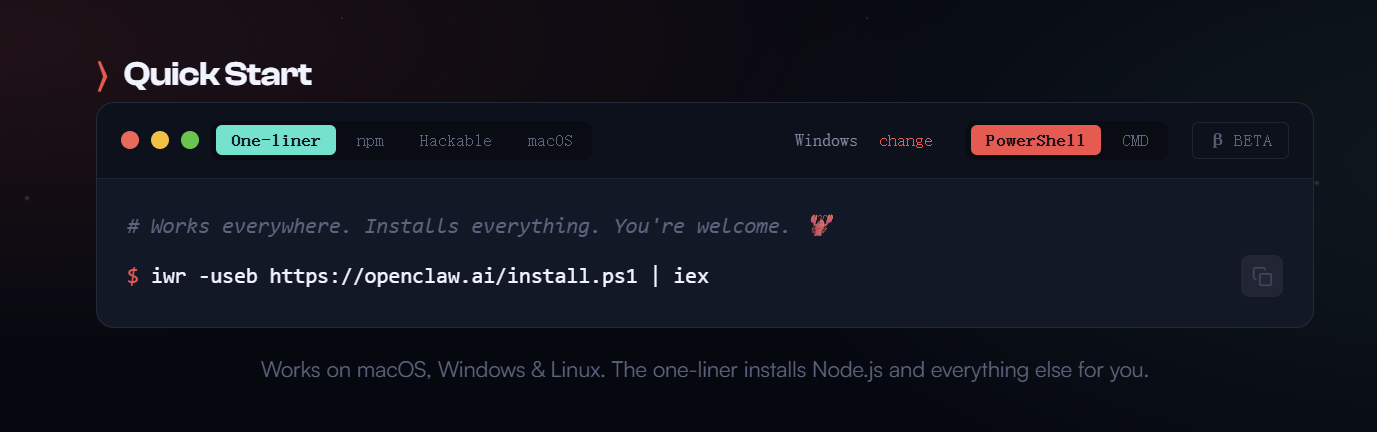The width and height of the screenshot is (1377, 432).
Task: Click the 'Works everywhere' comment line
Action: click(458, 227)
